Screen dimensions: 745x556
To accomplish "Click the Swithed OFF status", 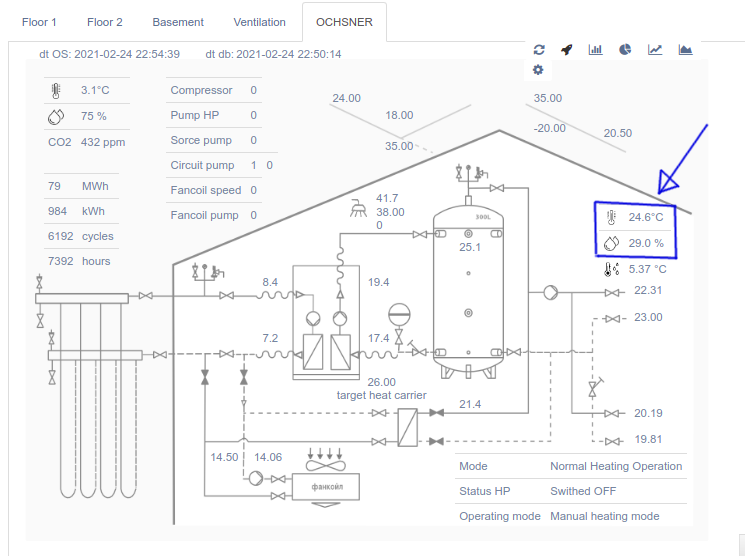I will coord(583,491).
